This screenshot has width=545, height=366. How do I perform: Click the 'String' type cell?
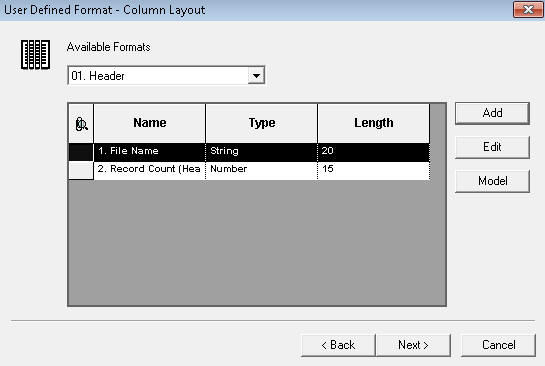click(262, 152)
